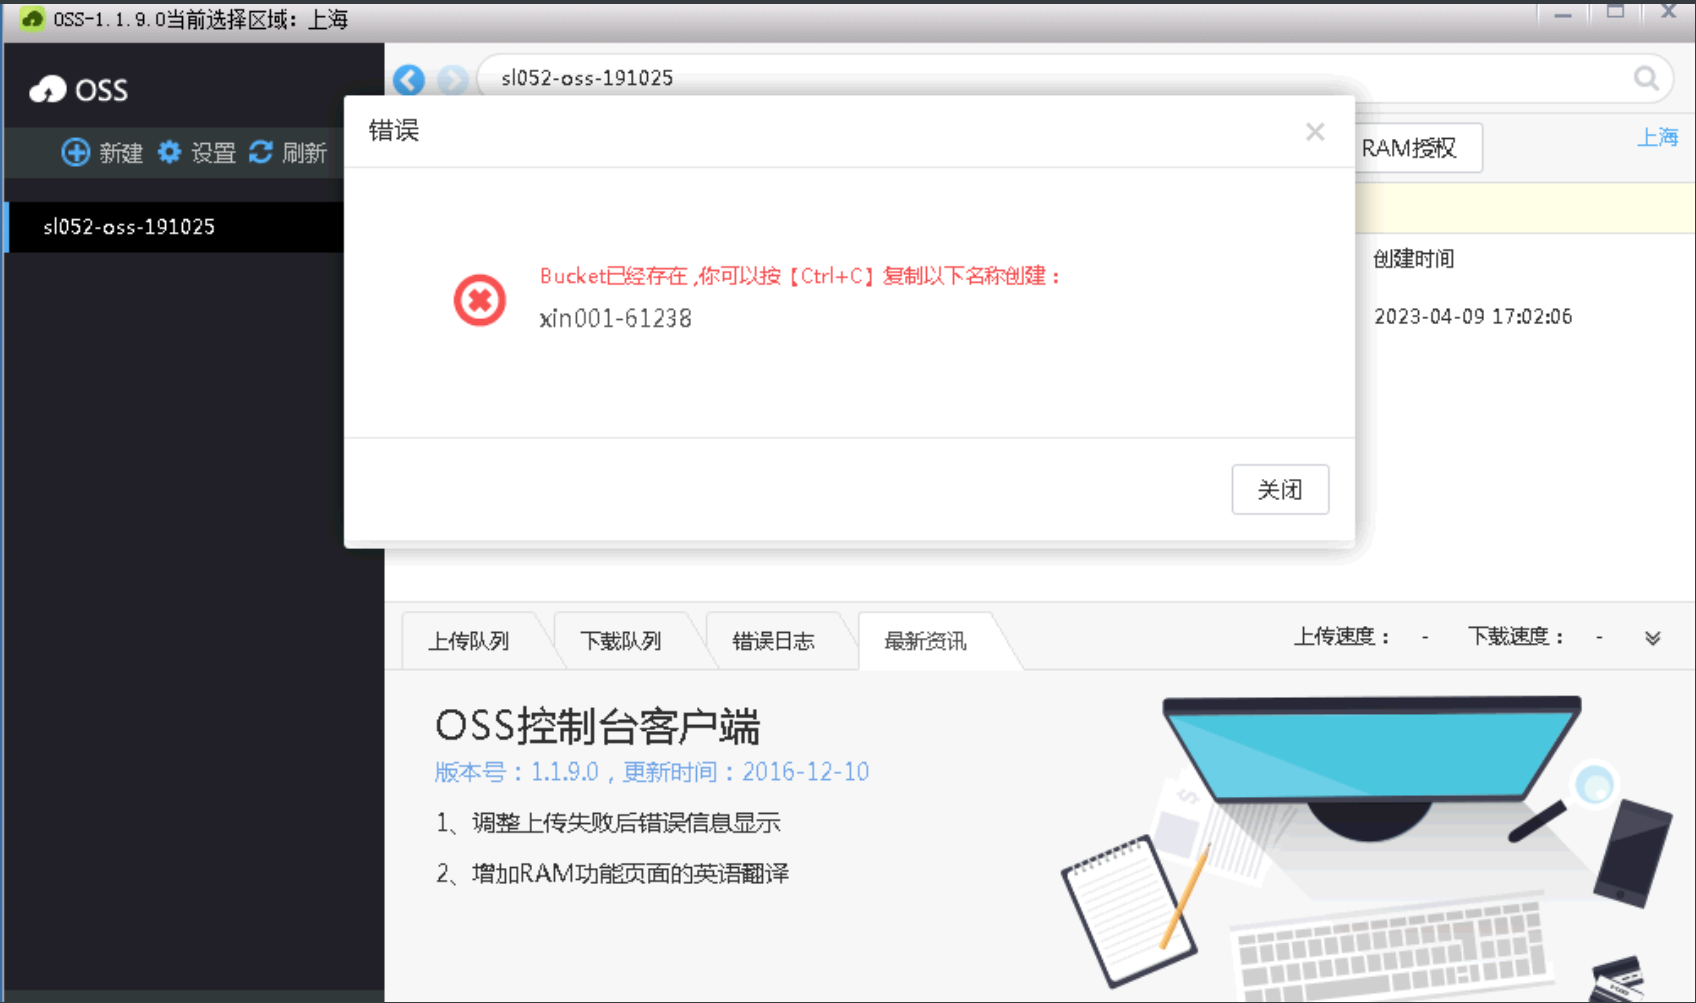
Task: Click the version 1.1.9.0 info line
Action: pyautogui.click(x=652, y=772)
